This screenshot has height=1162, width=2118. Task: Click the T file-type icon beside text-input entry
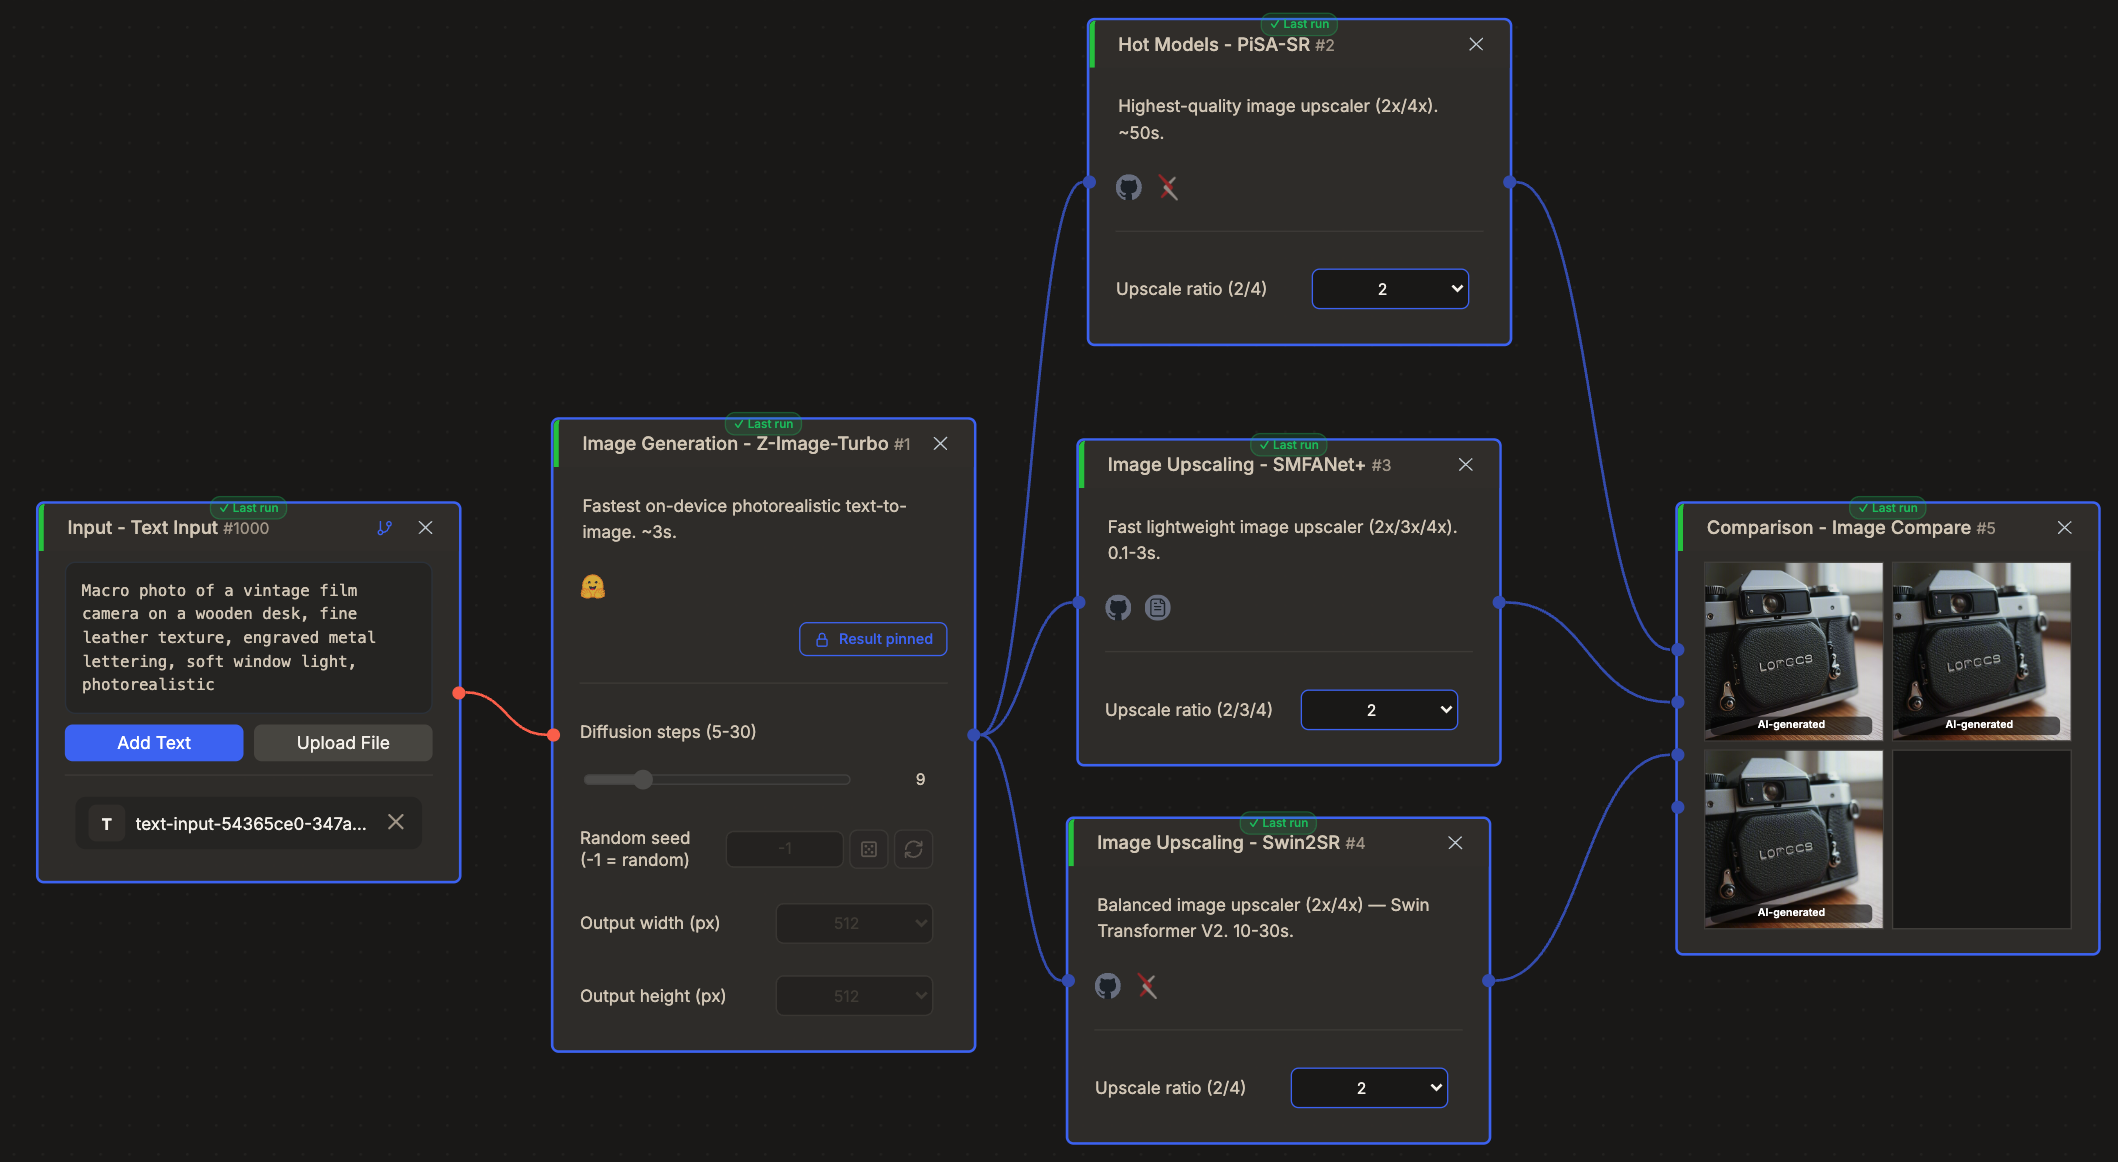(106, 824)
